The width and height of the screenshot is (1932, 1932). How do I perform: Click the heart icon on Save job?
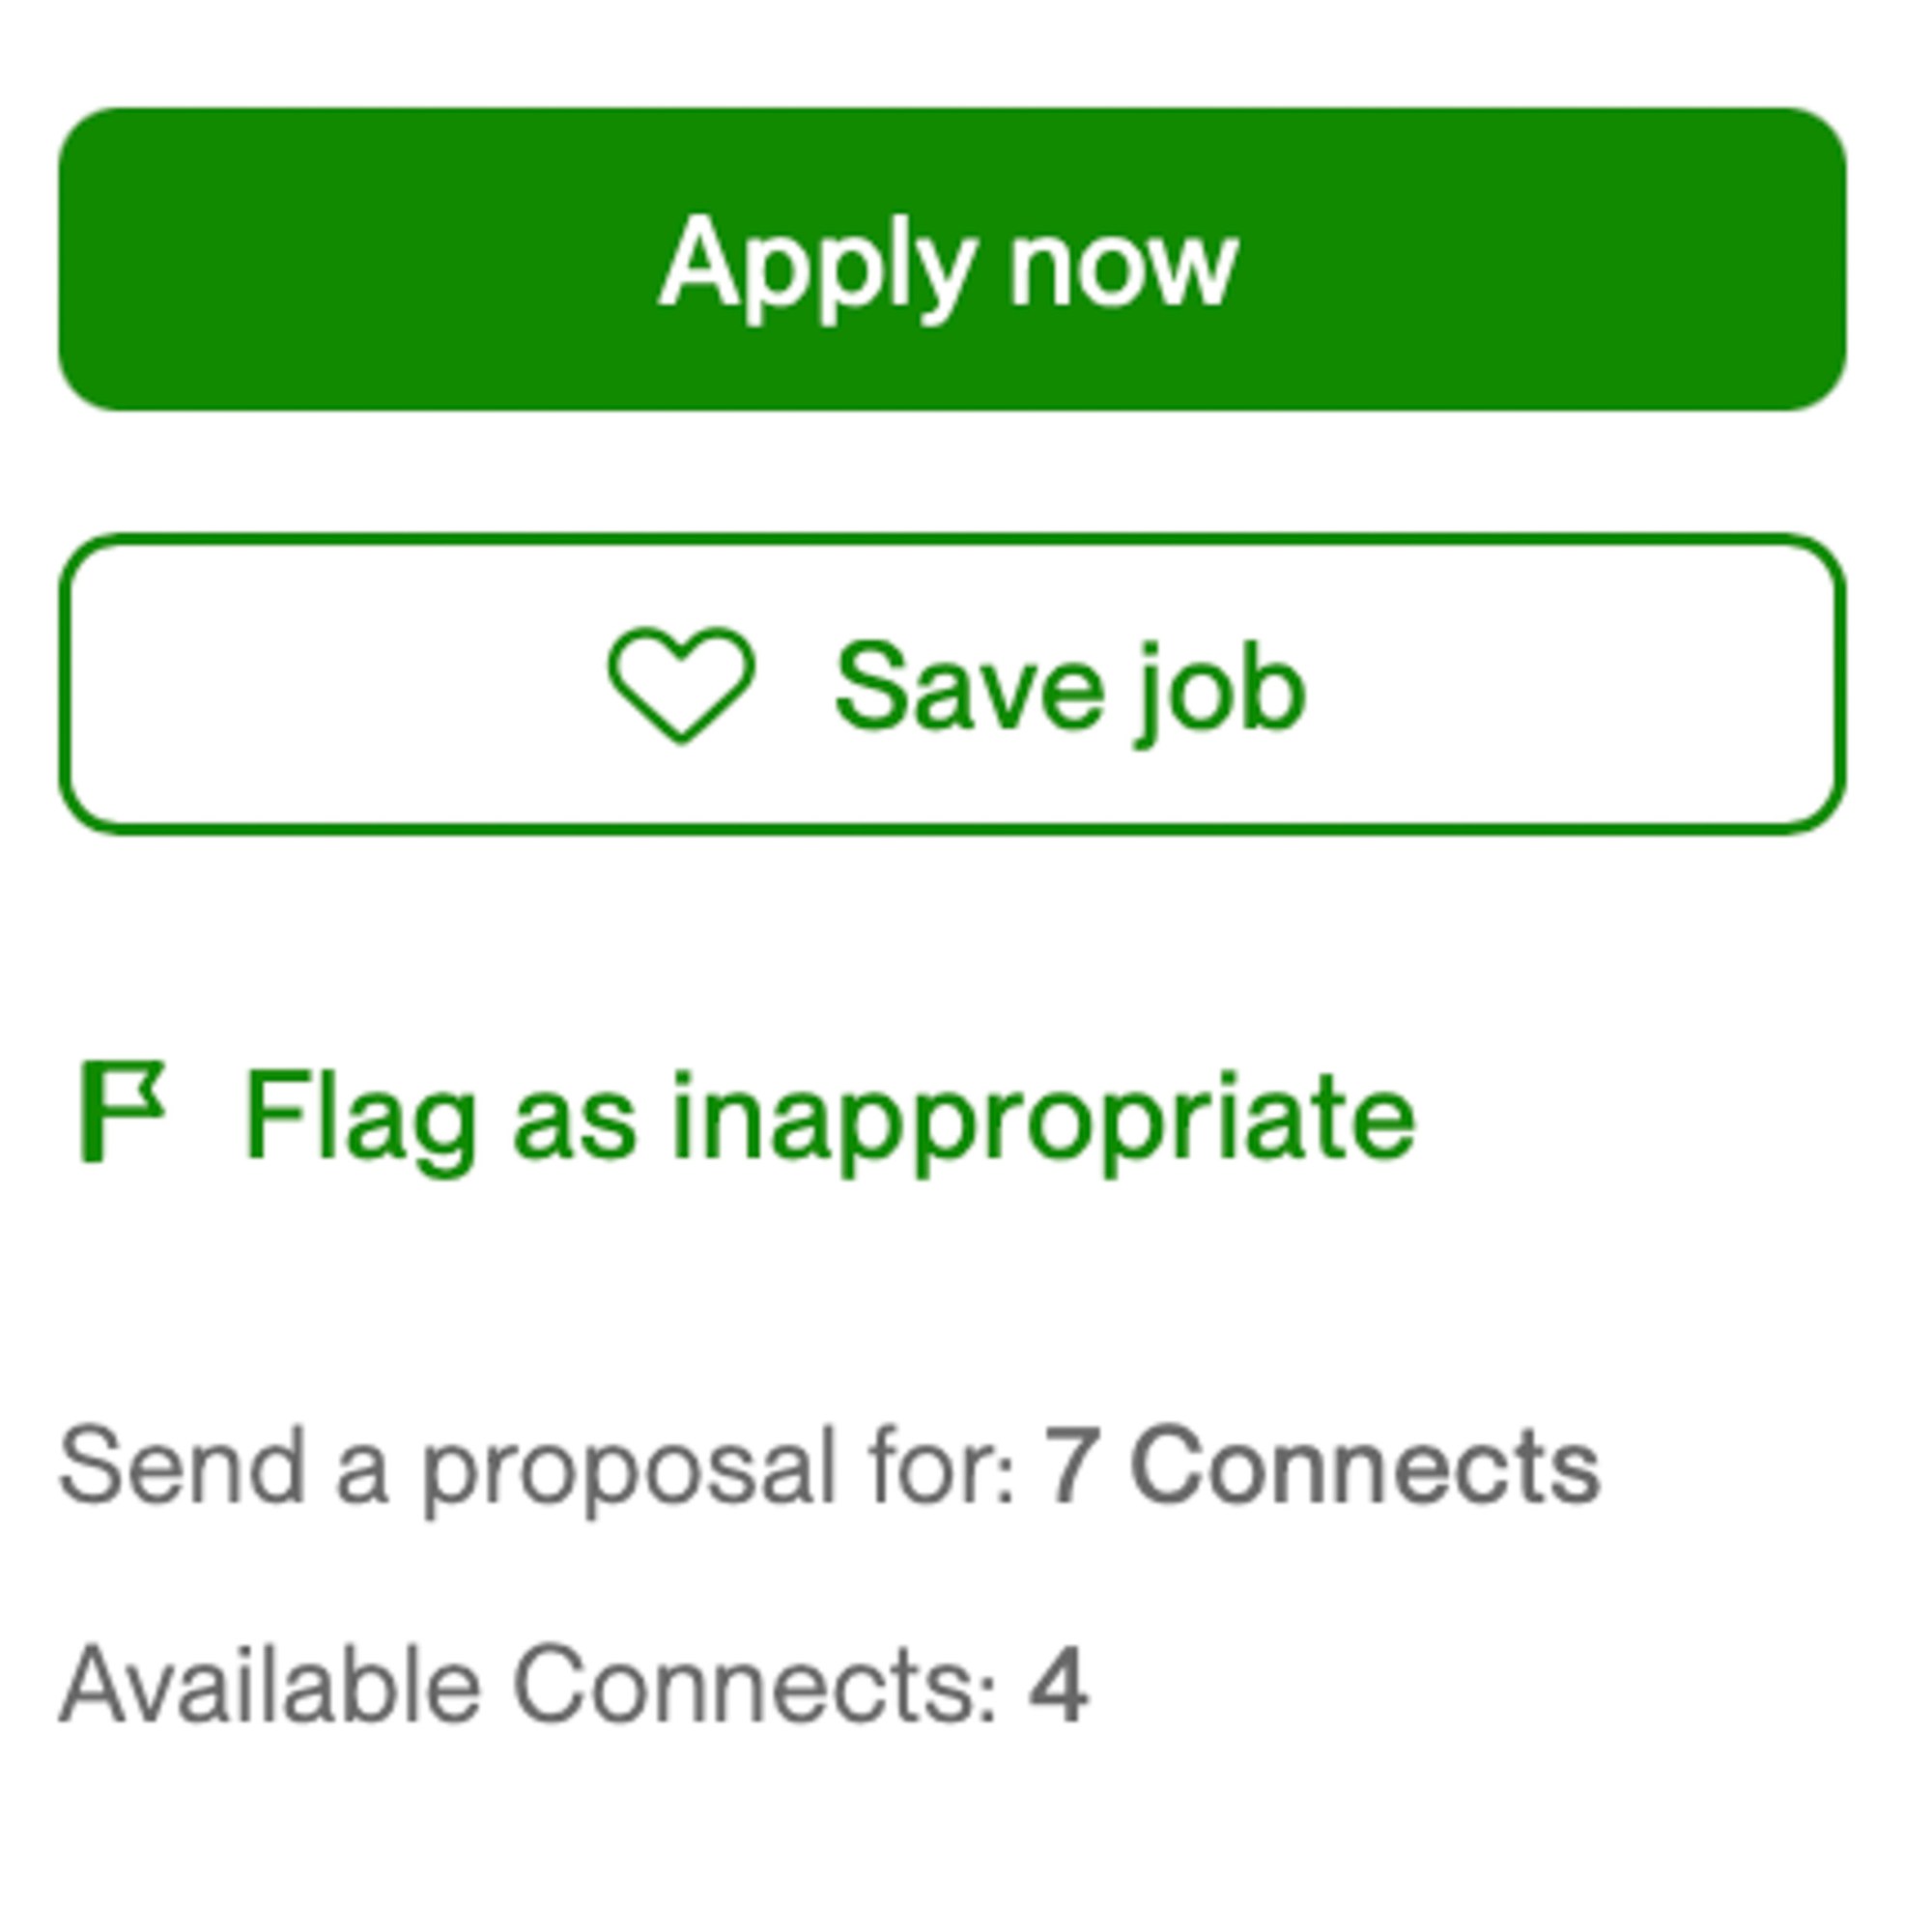click(x=681, y=686)
